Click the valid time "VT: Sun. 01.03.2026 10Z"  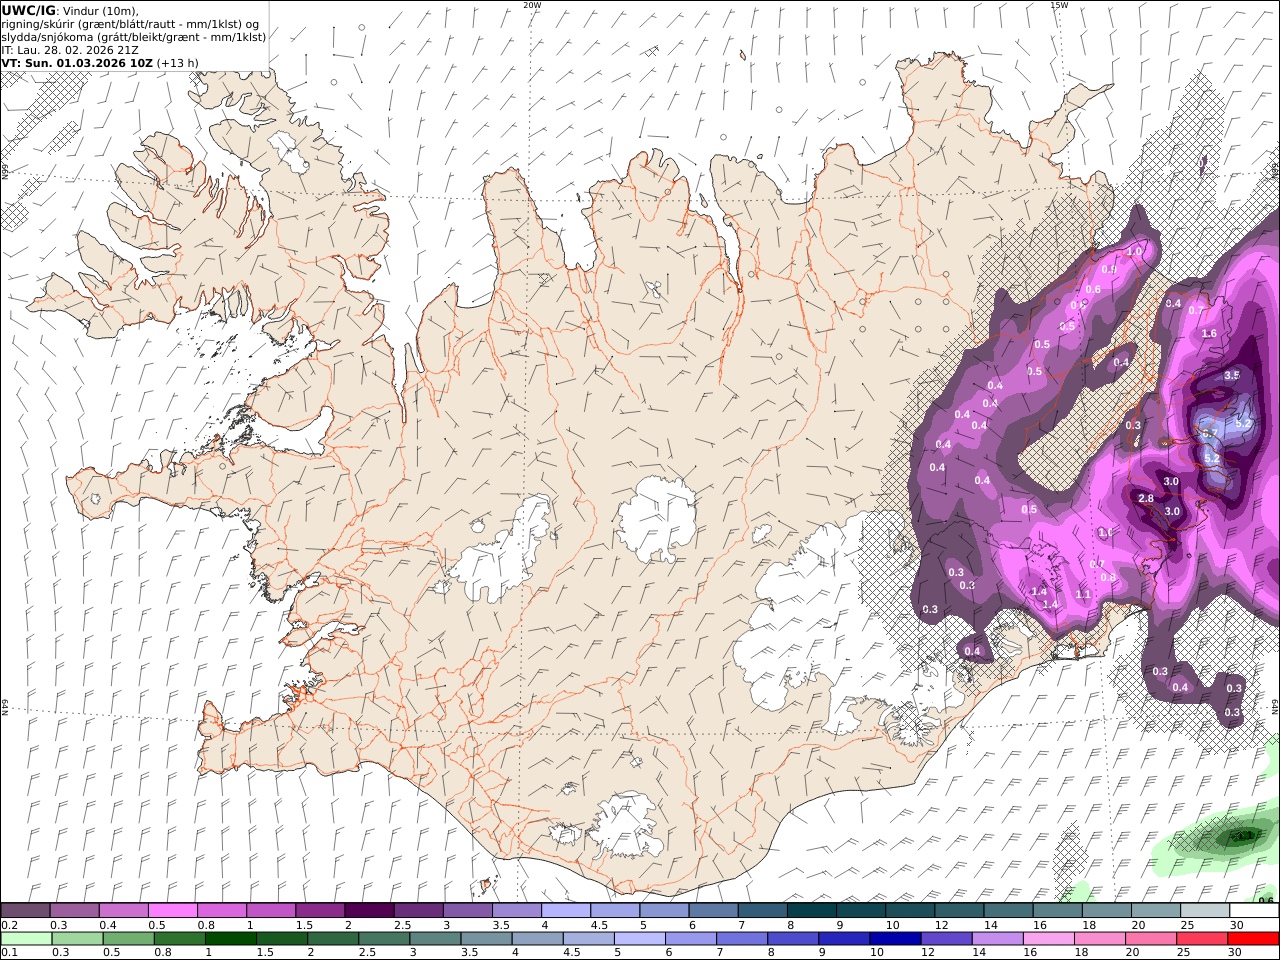(x=77, y=62)
